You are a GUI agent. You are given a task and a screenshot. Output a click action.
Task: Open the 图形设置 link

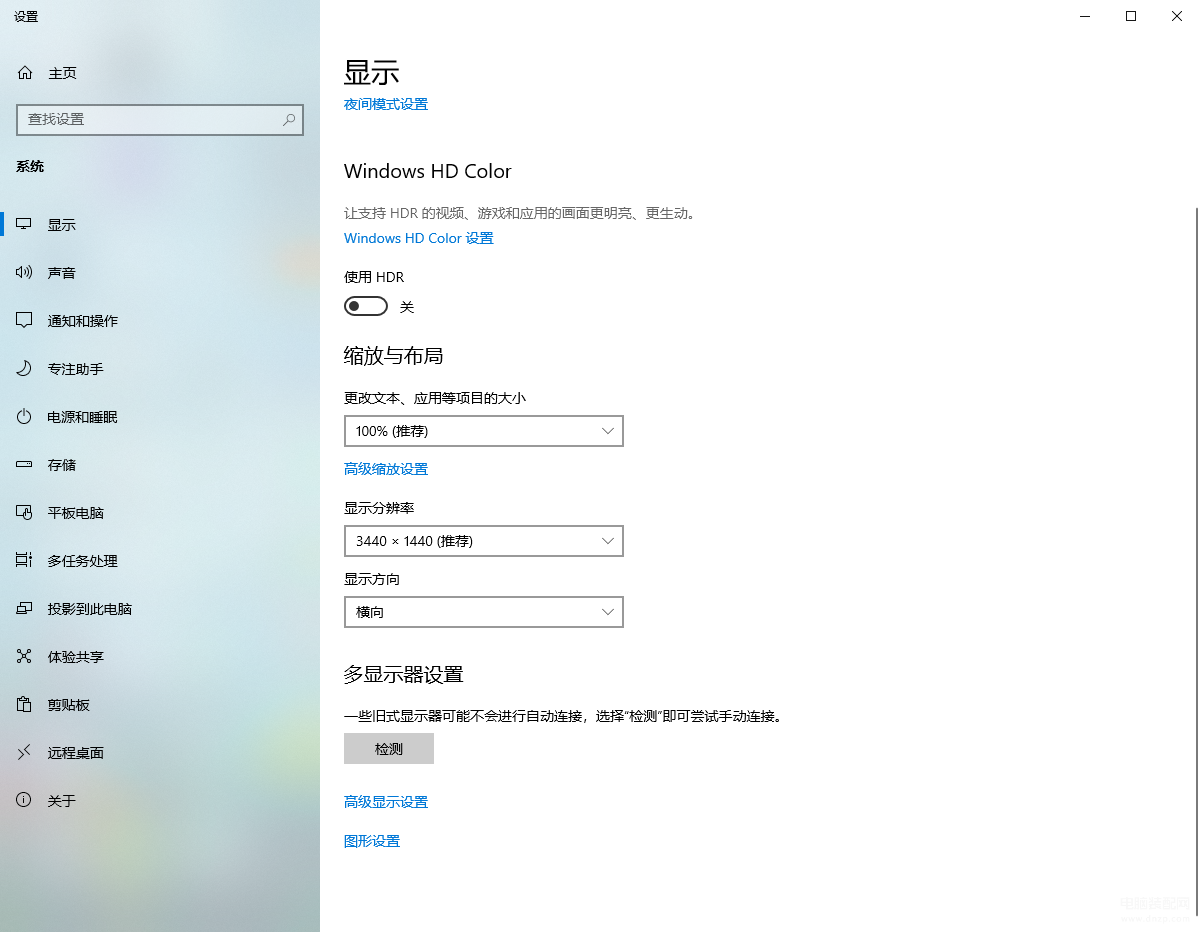tap(372, 841)
